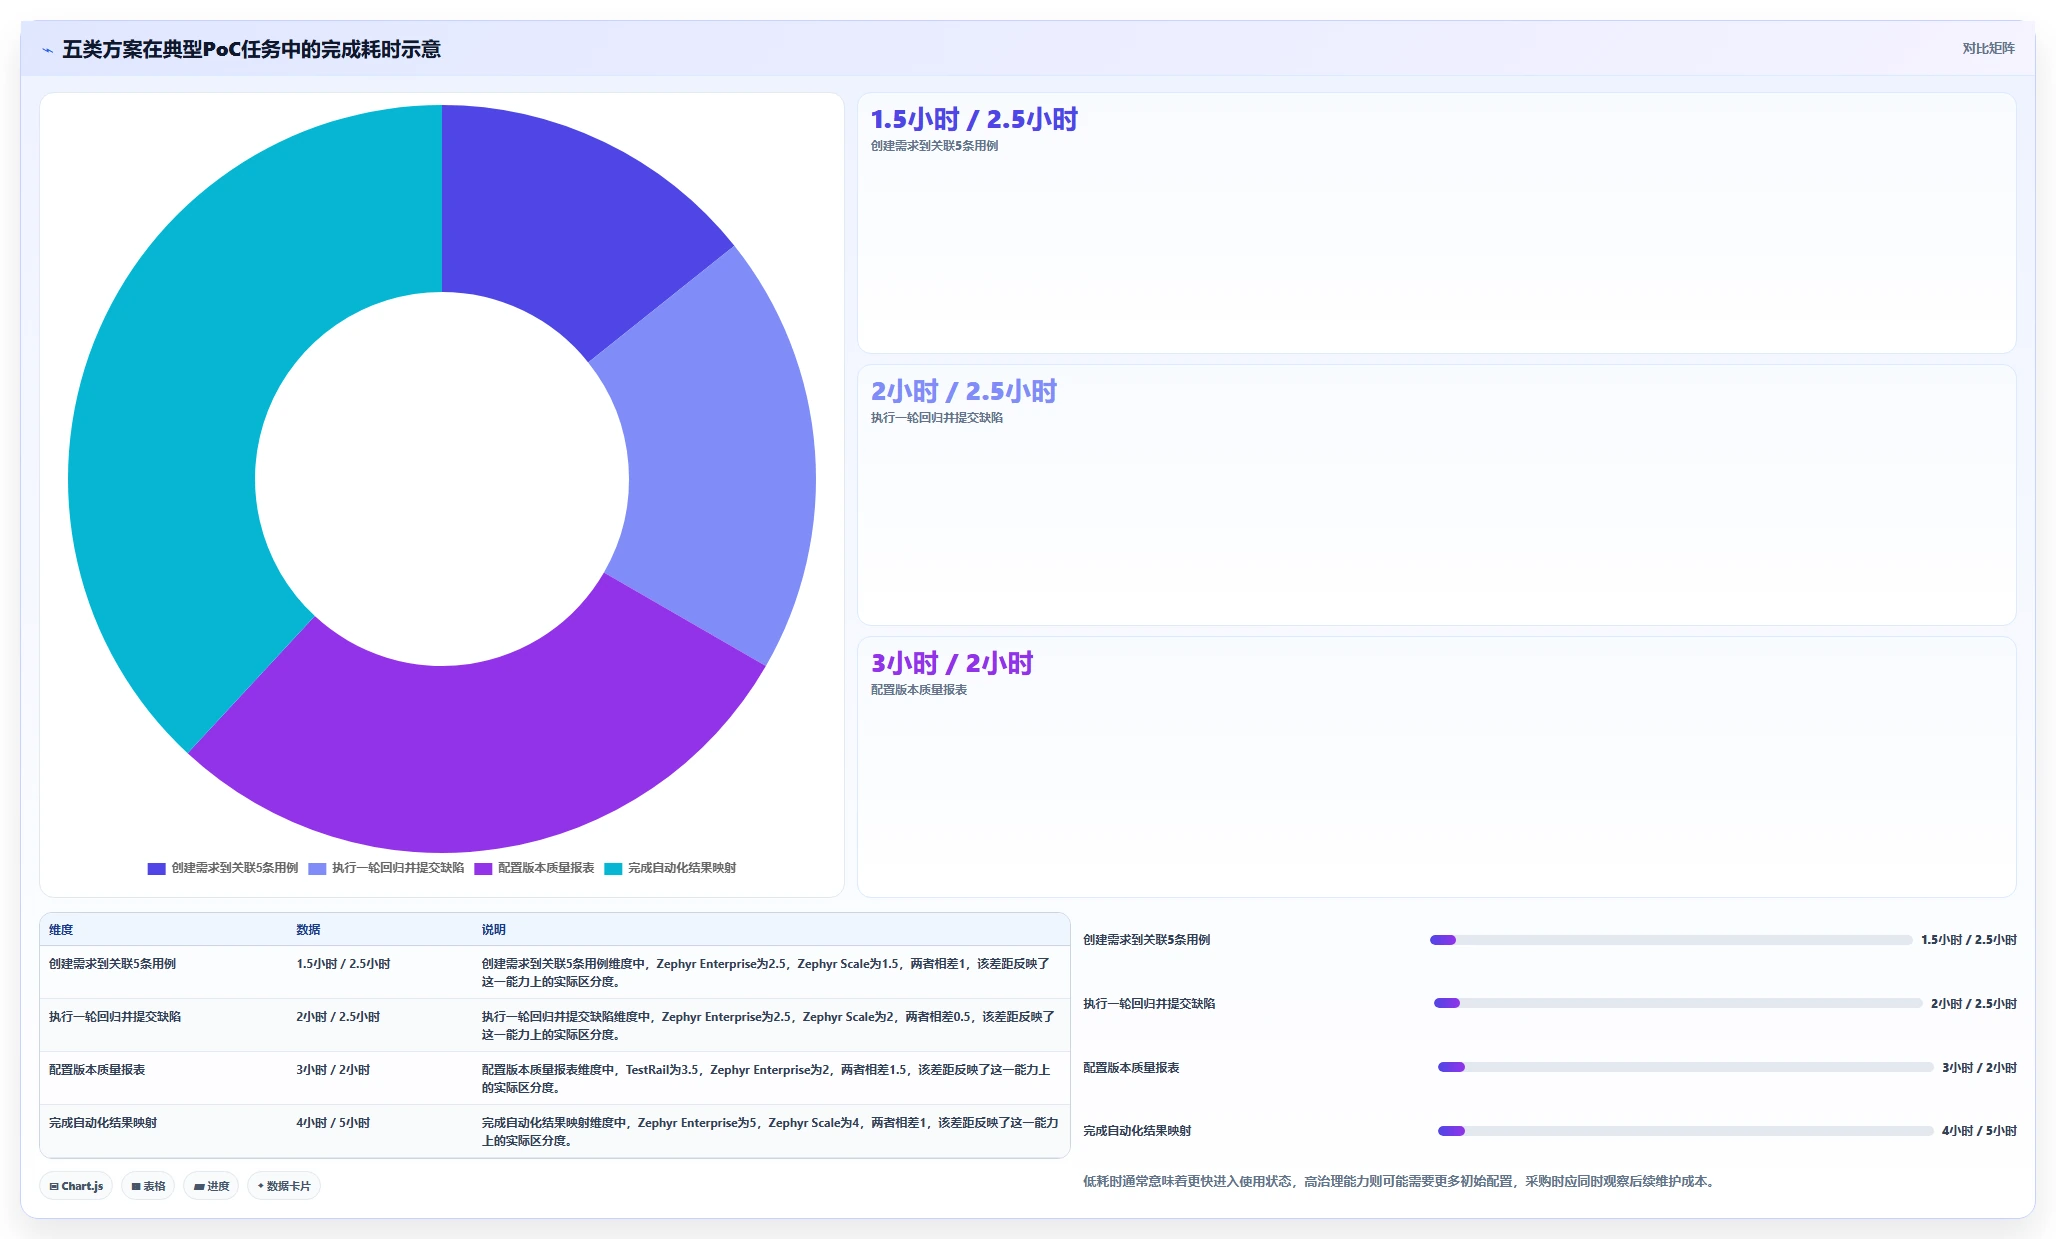Viewport: 2056px width, 1239px height.
Task: Click progress bar for 完成自动化结果映射
Action: (1685, 1131)
